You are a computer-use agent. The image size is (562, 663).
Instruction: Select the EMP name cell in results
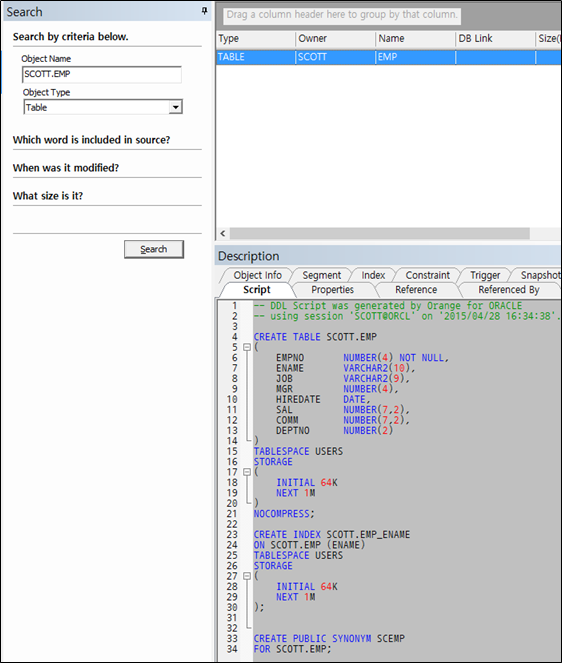point(415,57)
